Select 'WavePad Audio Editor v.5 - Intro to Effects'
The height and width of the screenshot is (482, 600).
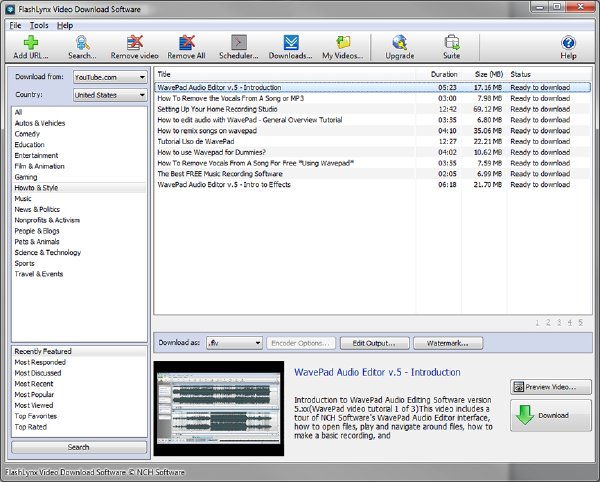click(373, 184)
